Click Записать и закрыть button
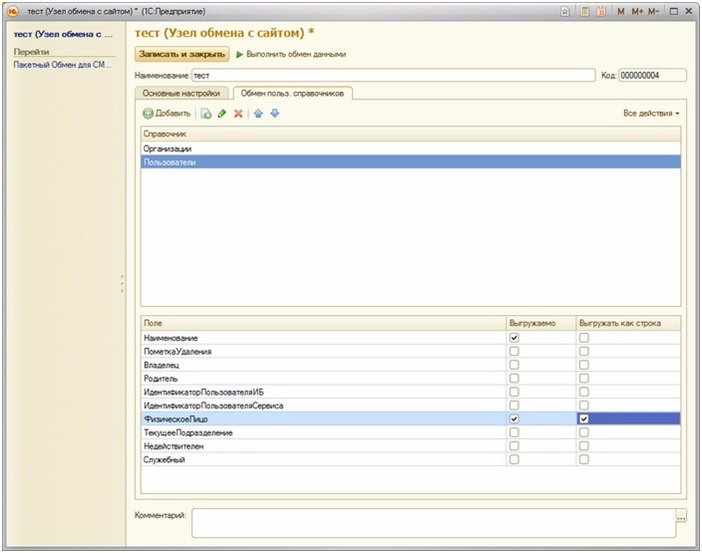The image size is (702, 553). coord(182,54)
